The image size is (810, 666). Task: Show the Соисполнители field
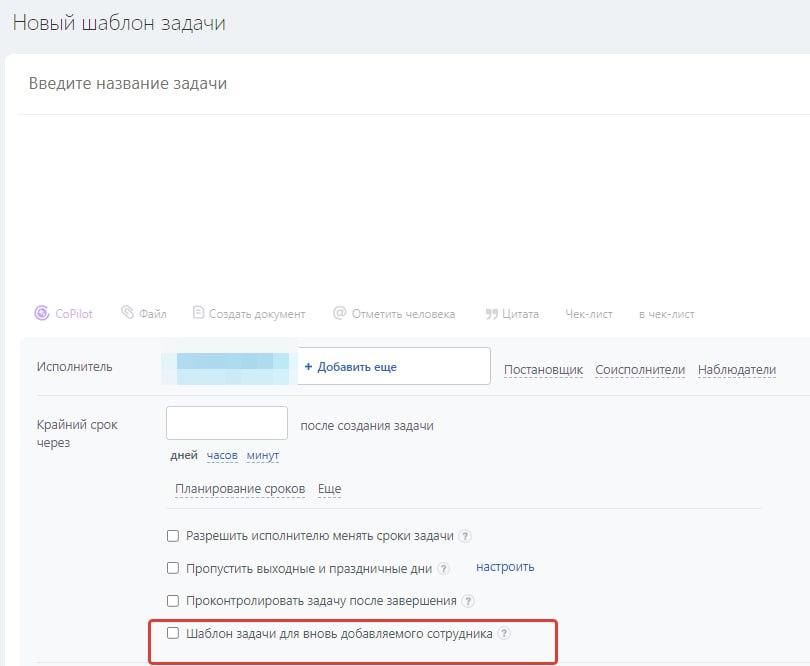pos(640,370)
